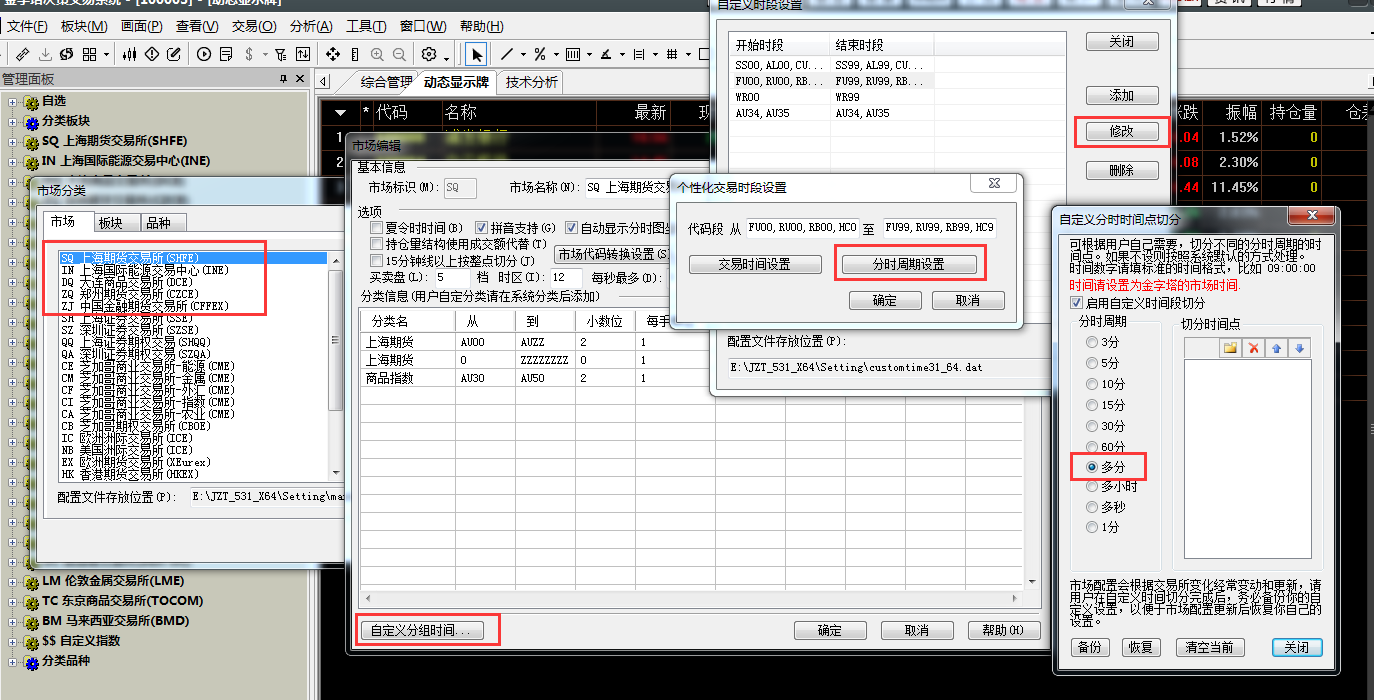
Task: Click the left tab scroll arrow beside 综合管理
Action: [323, 82]
